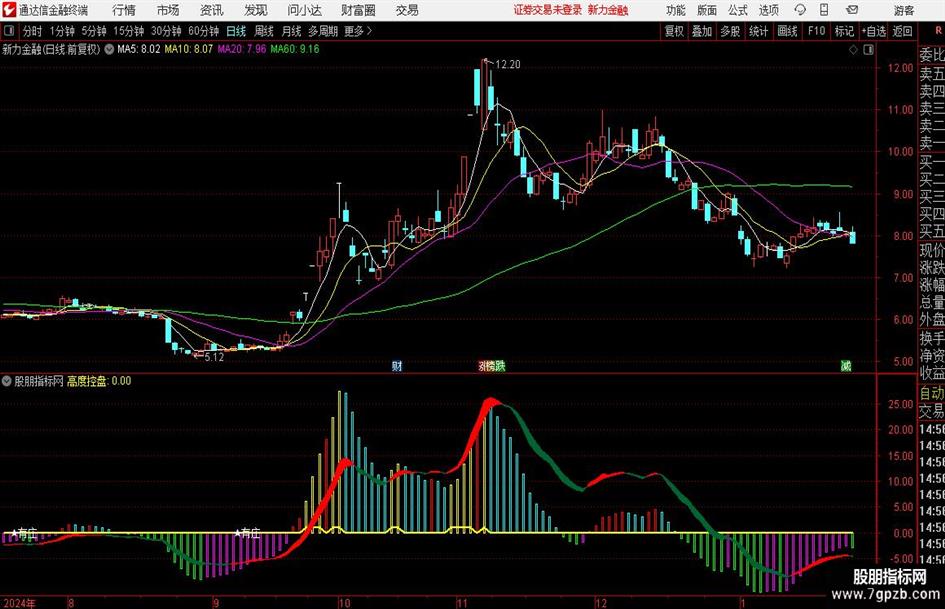Viewport: 945px width, 609px height.
Task: Open the 市场 menu
Action: pos(168,10)
